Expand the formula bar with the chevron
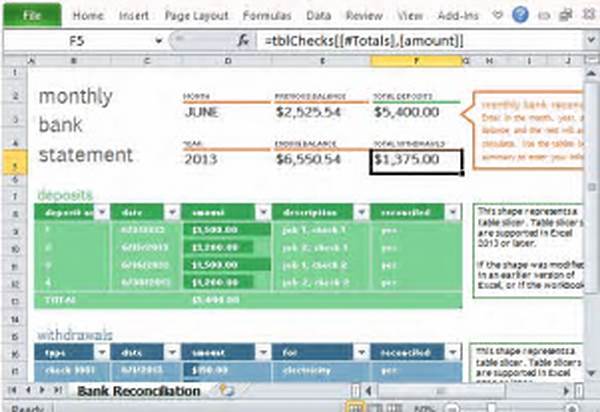Image resolution: width=600 pixels, height=412 pixels. tap(590, 42)
